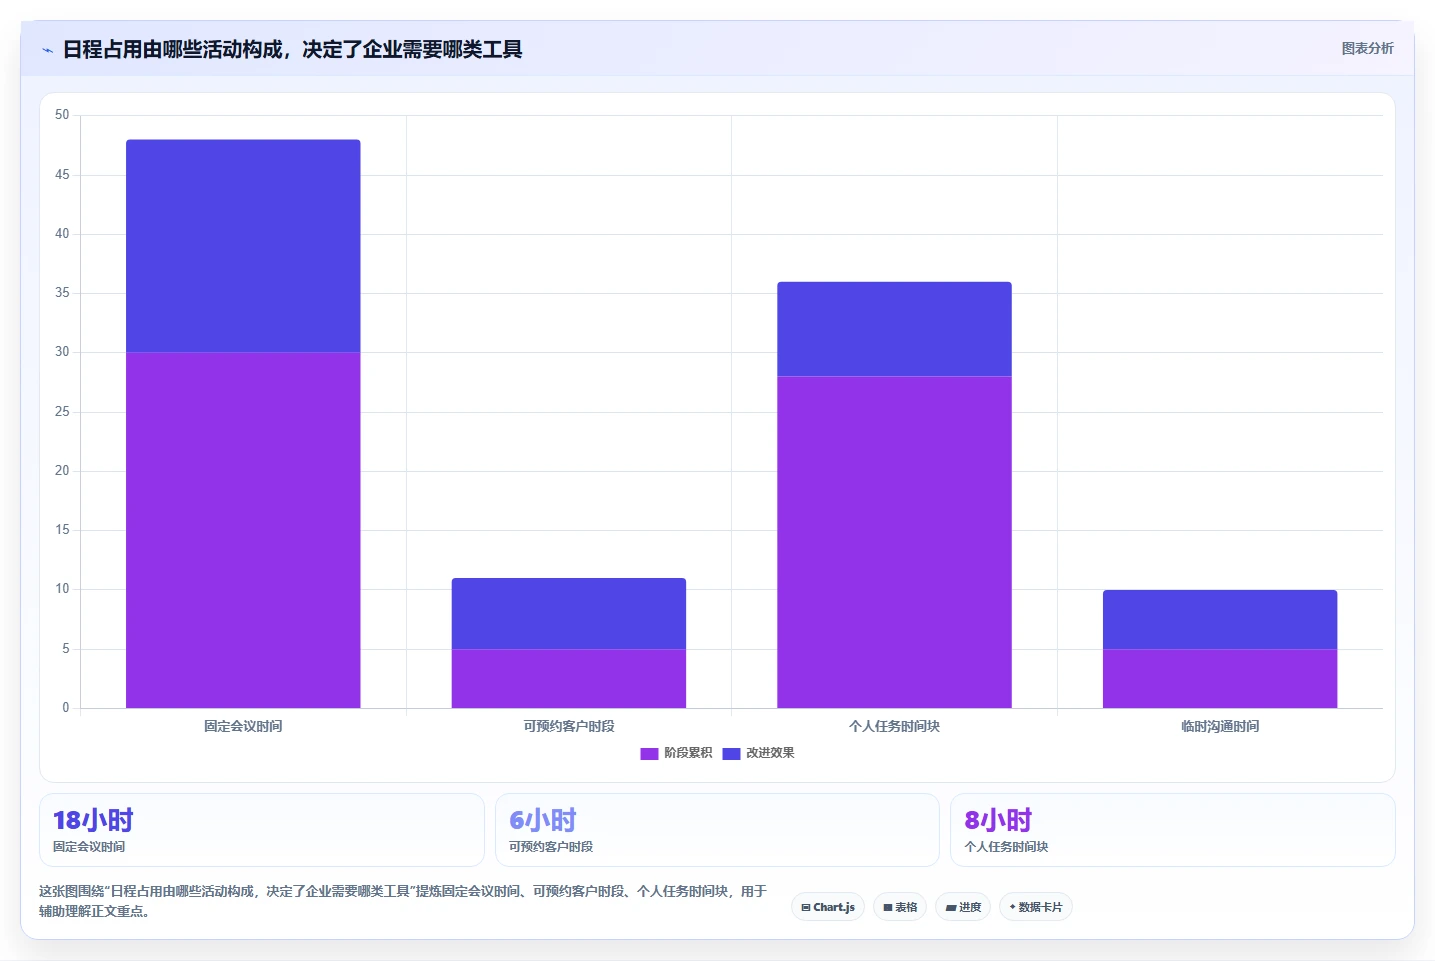The height and width of the screenshot is (961, 1435).
Task: Click the blue 改进效果 legend swatch
Action: tap(731, 753)
